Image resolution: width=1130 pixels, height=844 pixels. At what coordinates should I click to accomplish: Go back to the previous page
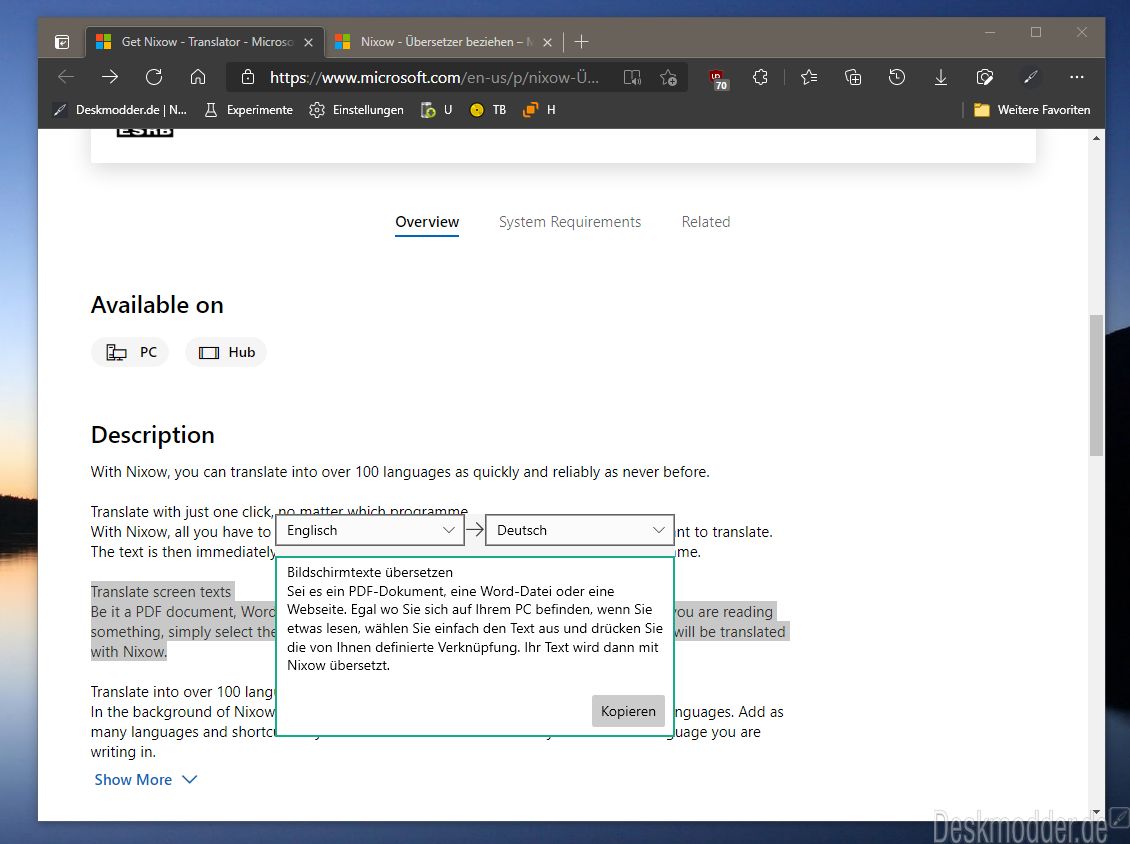[66, 77]
